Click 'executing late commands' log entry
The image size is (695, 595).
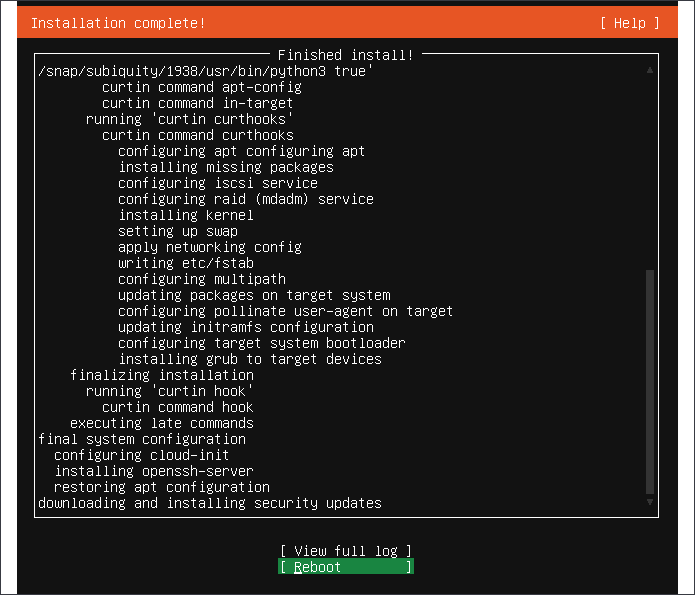click(x=162, y=423)
